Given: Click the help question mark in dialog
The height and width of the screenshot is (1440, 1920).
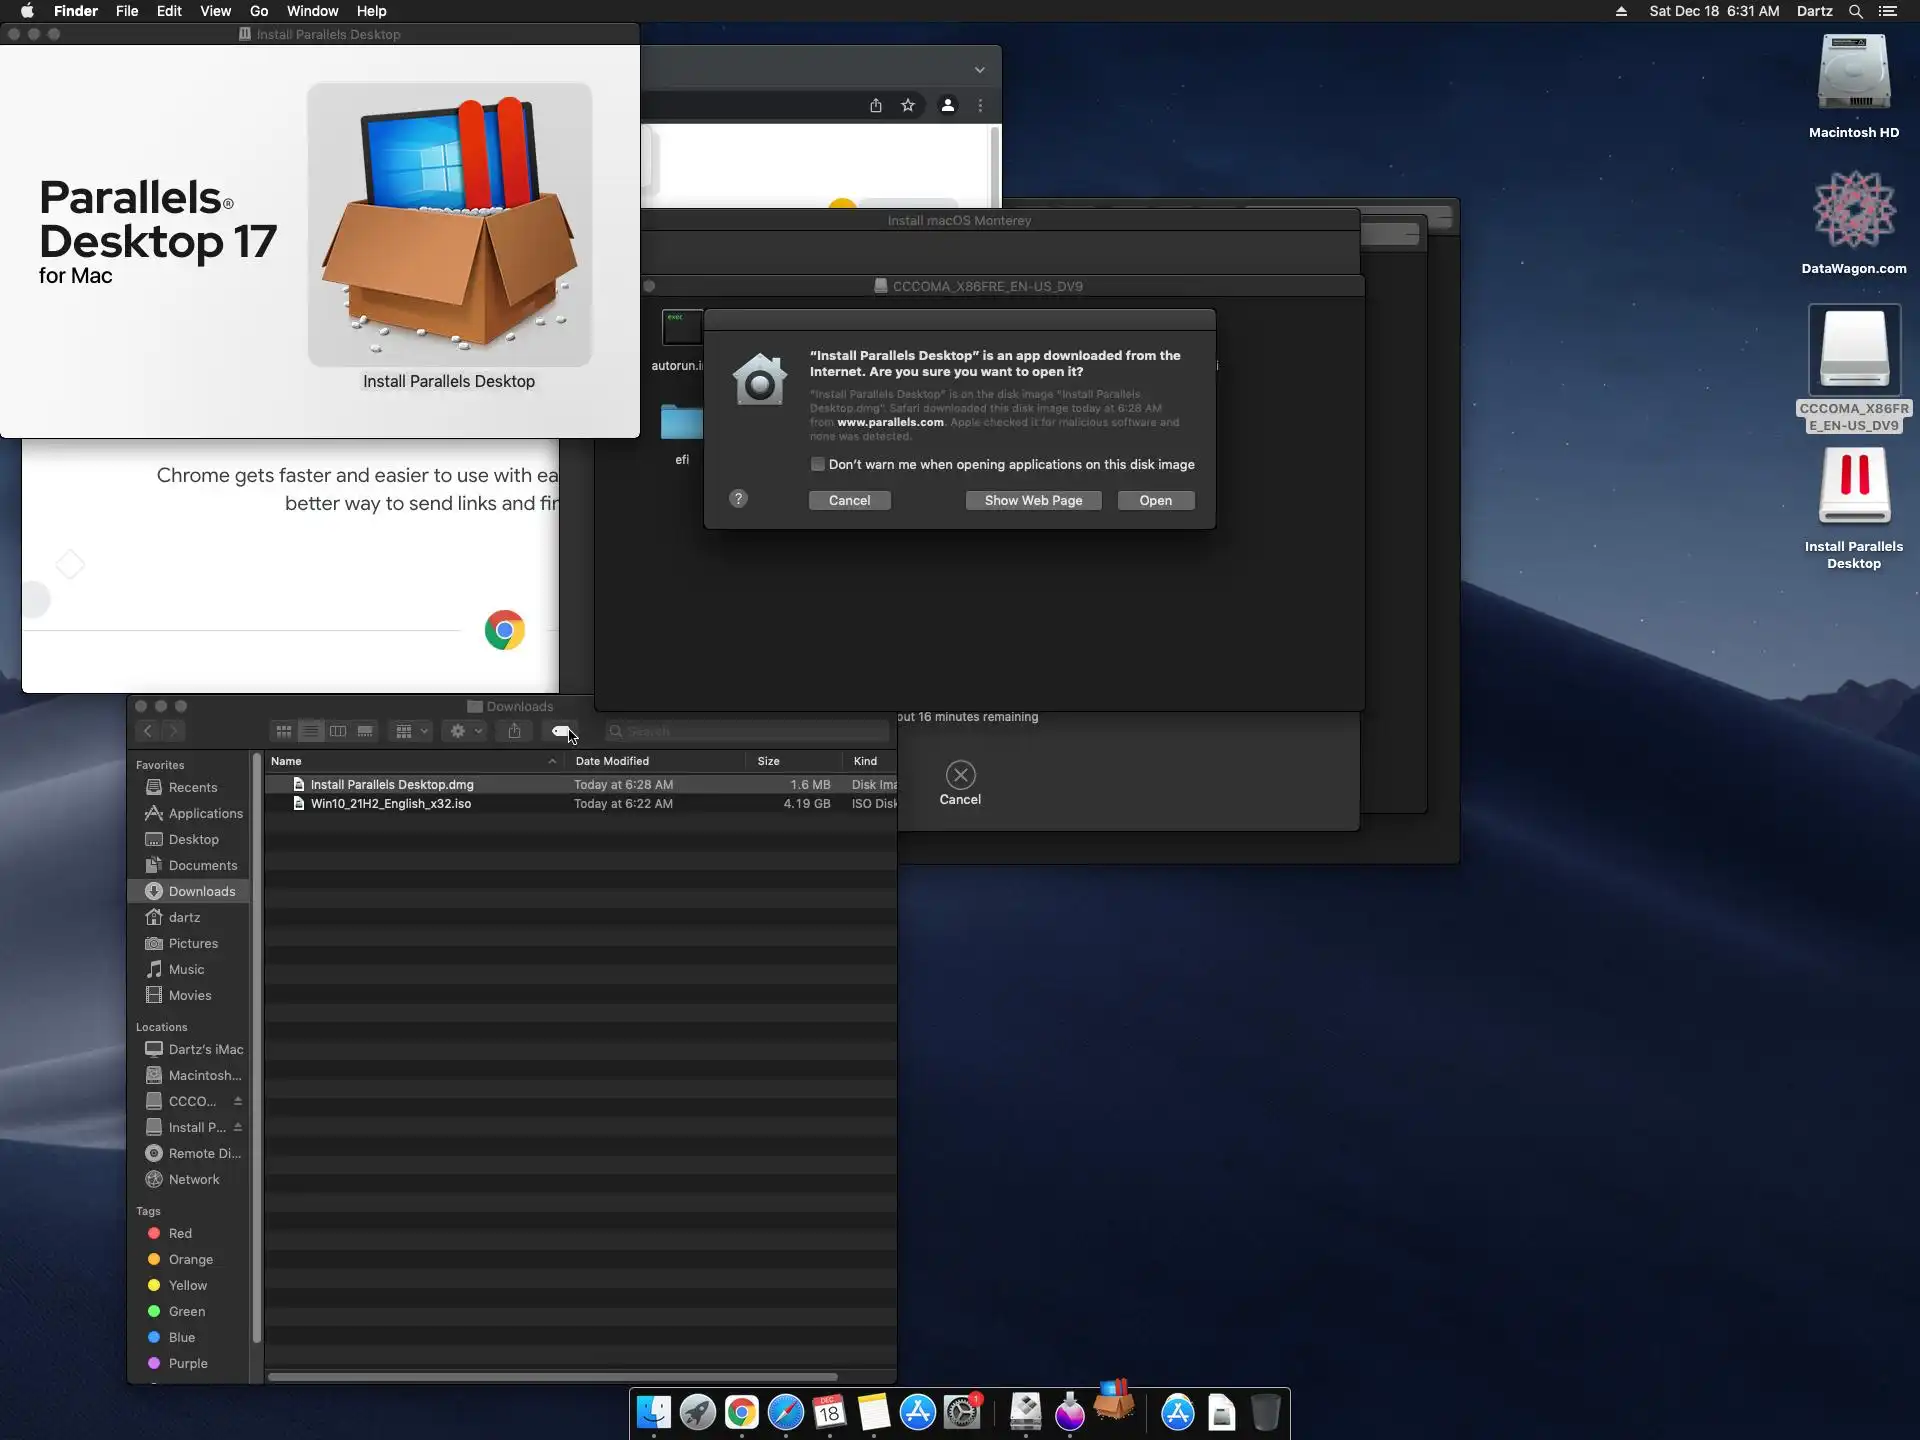Looking at the screenshot, I should coord(738,499).
